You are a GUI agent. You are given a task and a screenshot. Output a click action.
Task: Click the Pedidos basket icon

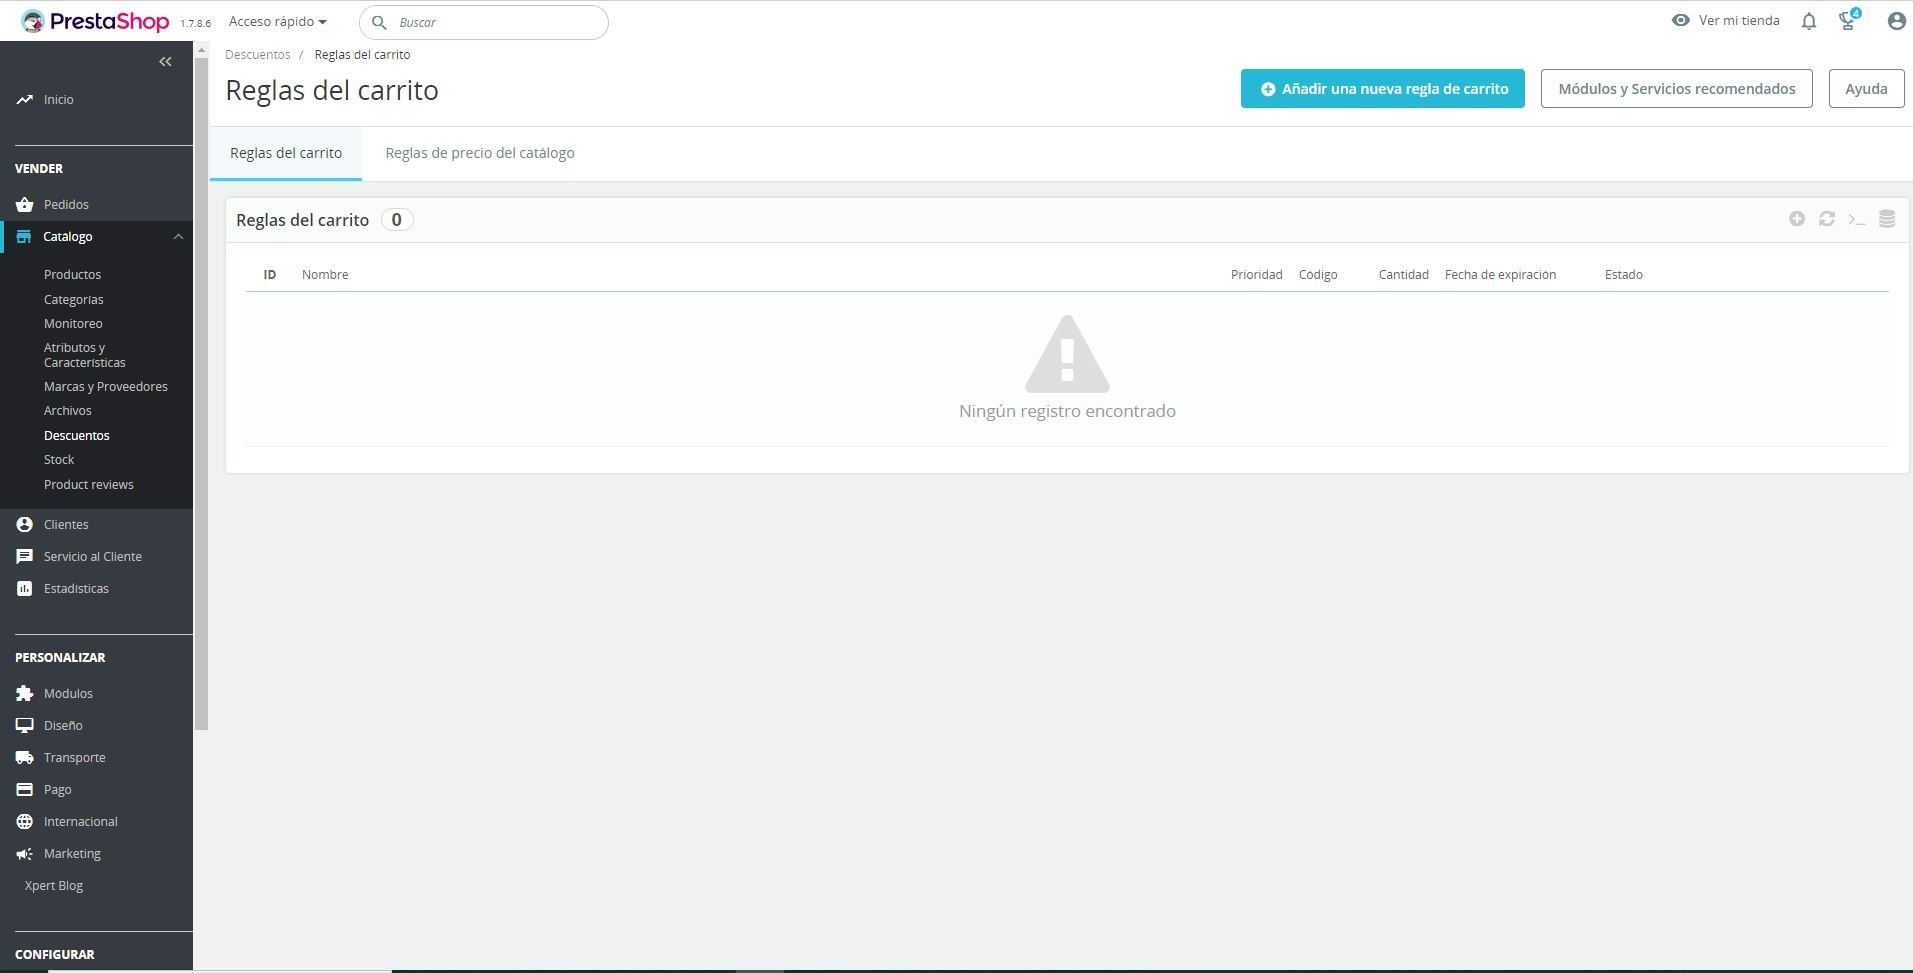(24, 204)
